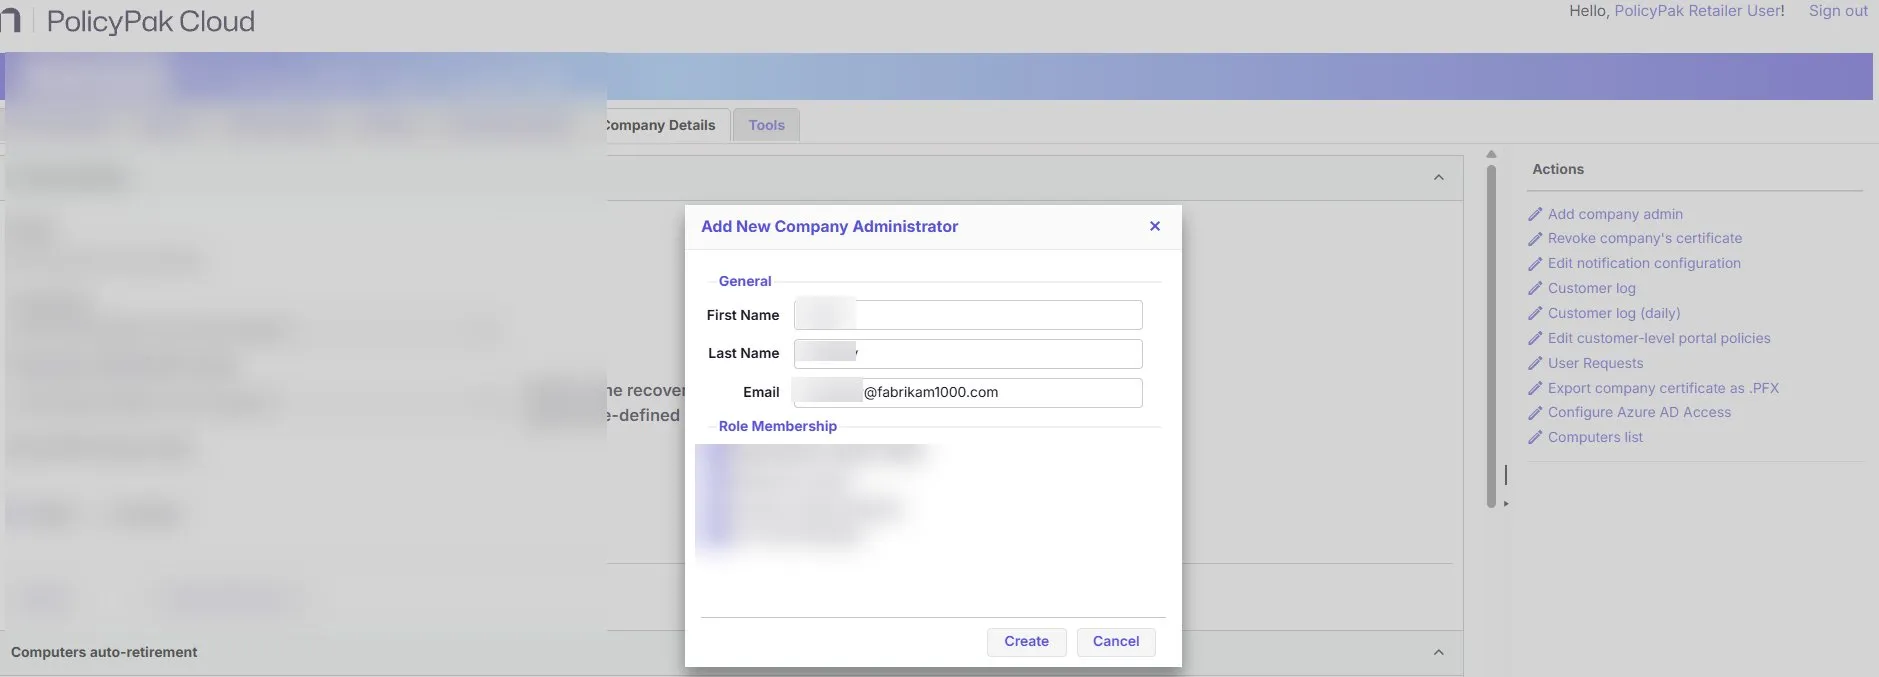Cancel adding the new administrator

pos(1116,642)
